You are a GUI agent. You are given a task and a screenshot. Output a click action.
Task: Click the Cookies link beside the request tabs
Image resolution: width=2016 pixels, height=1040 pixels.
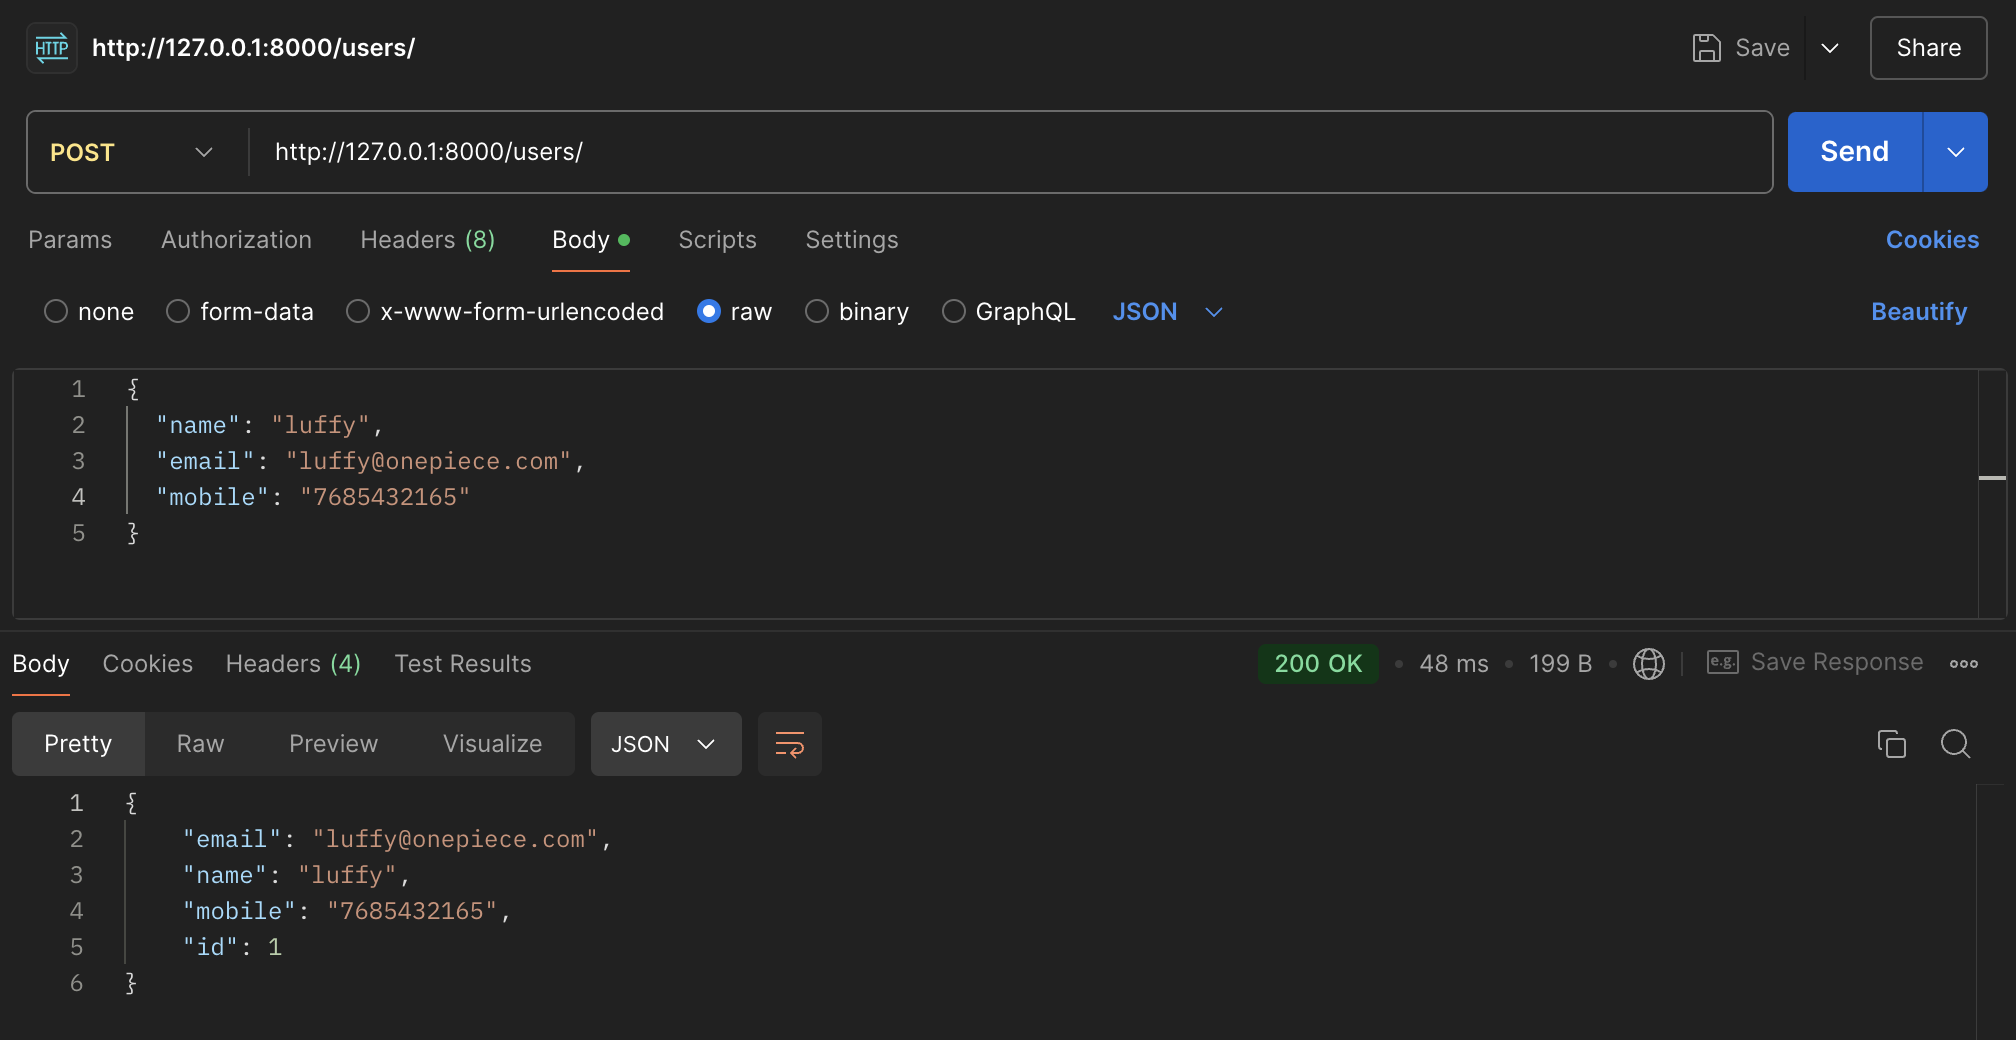click(1932, 240)
